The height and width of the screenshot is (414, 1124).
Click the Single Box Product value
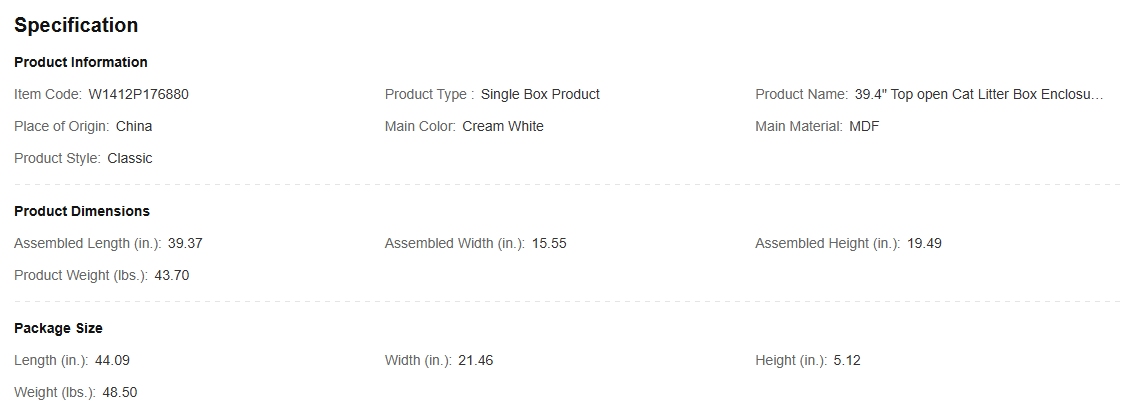(540, 95)
